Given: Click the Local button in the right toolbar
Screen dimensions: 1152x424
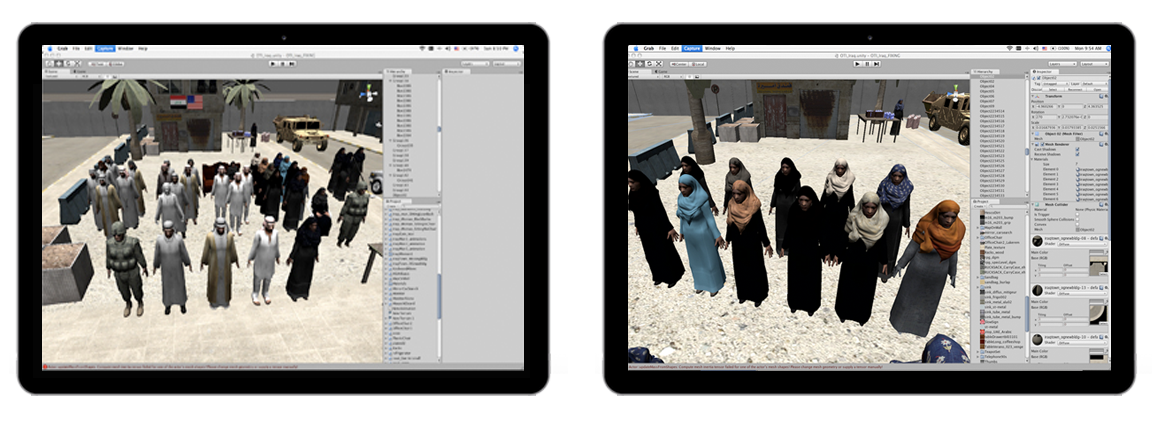Looking at the screenshot, I should pyautogui.click(x=700, y=63).
